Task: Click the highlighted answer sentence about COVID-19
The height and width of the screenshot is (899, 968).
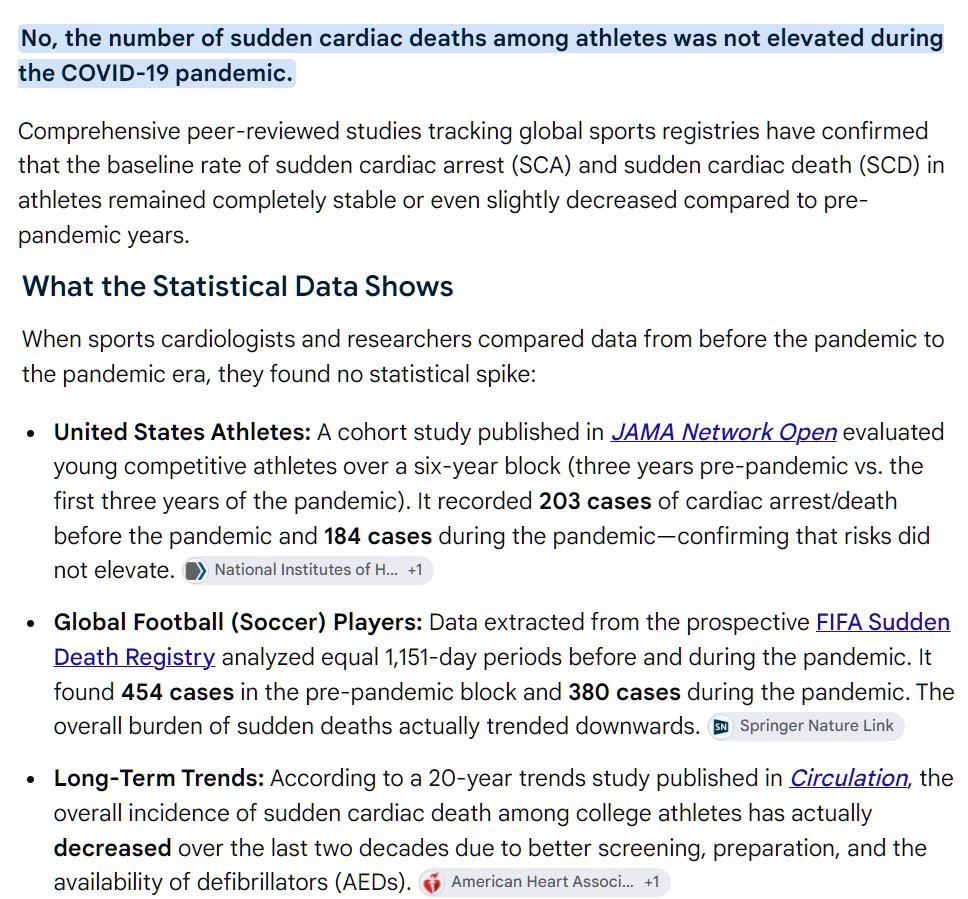Action: (481, 56)
